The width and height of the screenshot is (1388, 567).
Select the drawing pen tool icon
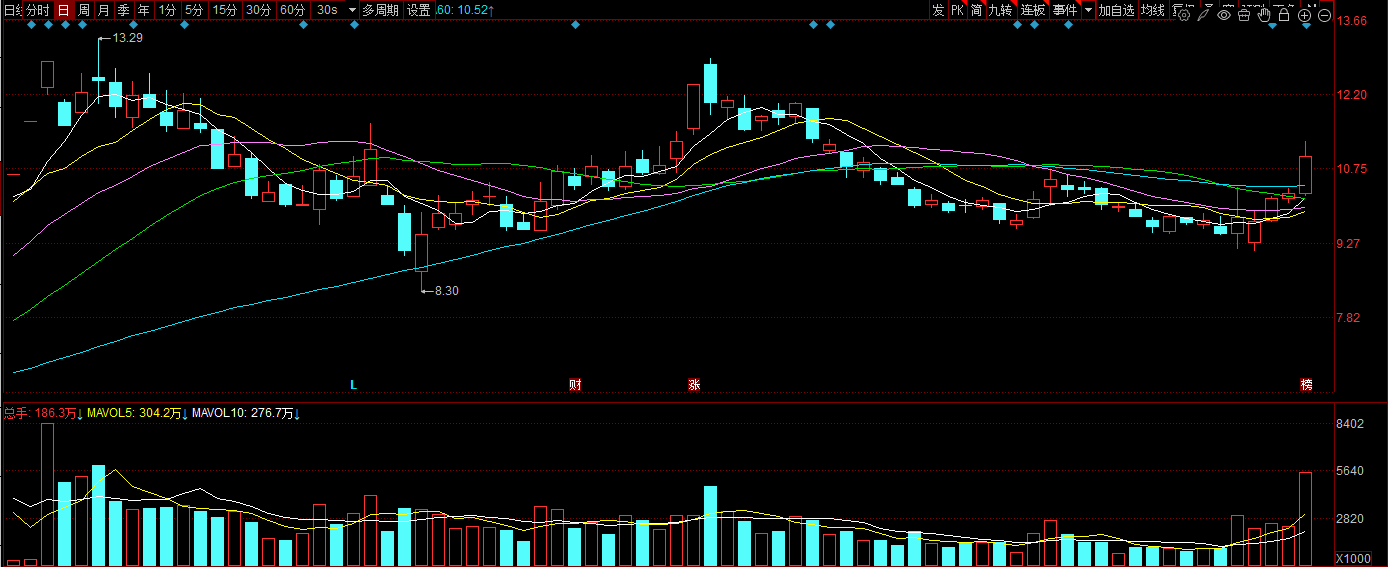click(1203, 15)
